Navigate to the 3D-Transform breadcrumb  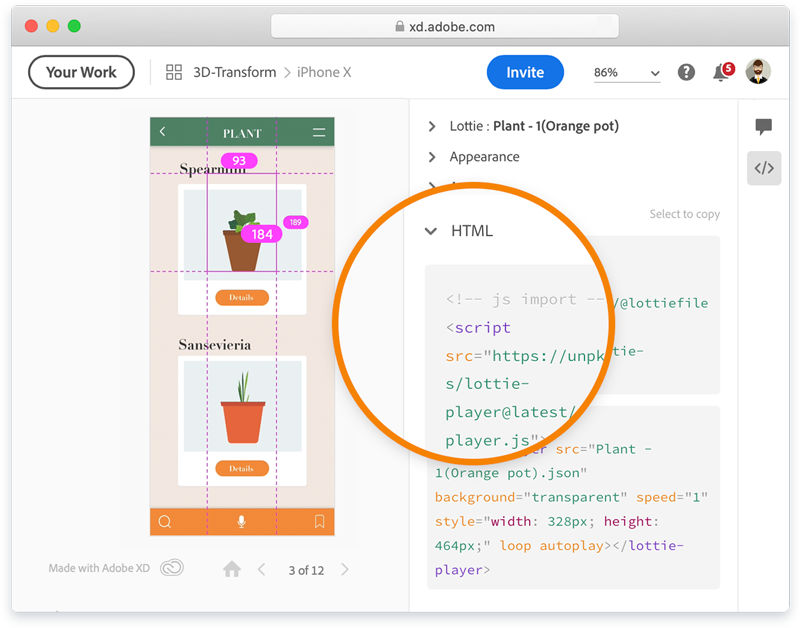tap(236, 72)
